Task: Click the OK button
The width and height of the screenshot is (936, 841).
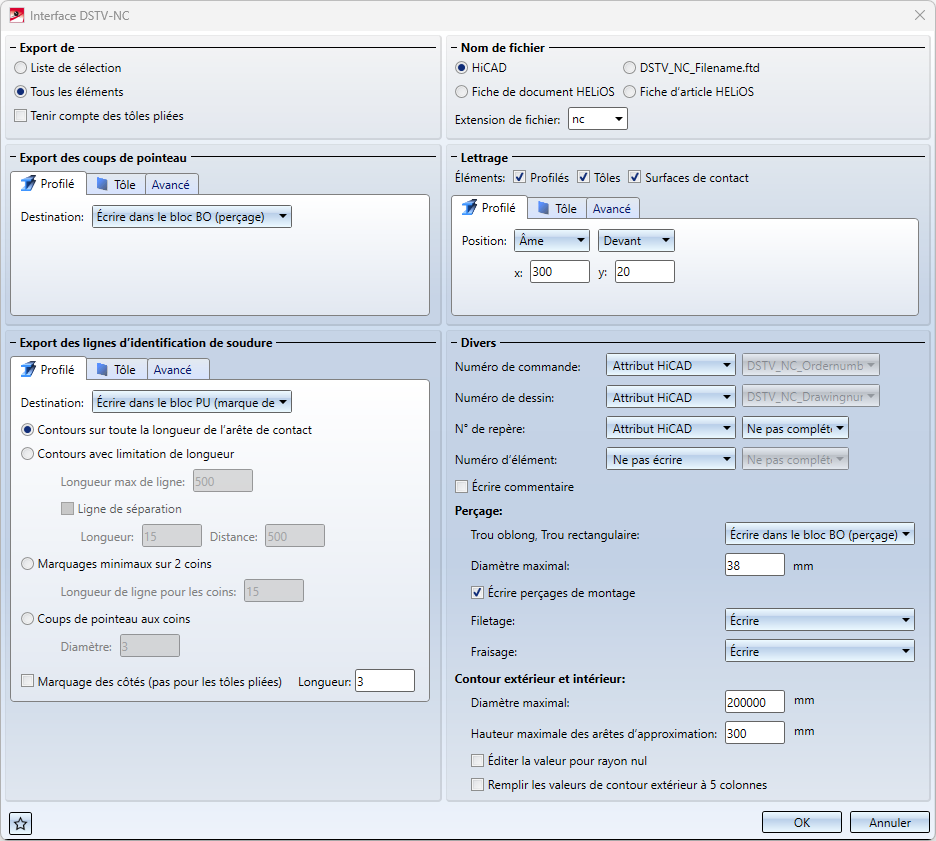Action: point(801,823)
